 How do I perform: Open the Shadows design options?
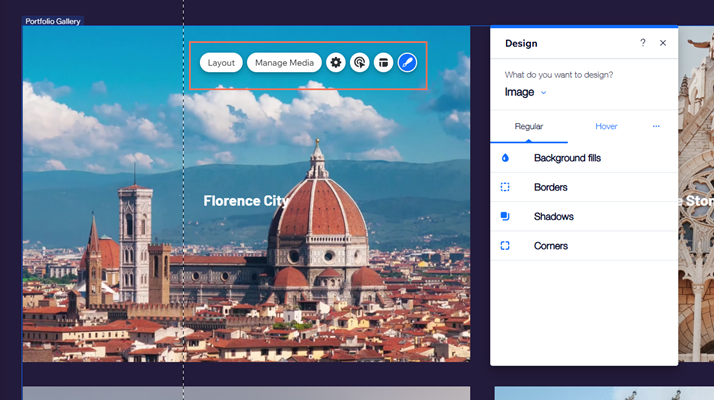tap(553, 216)
